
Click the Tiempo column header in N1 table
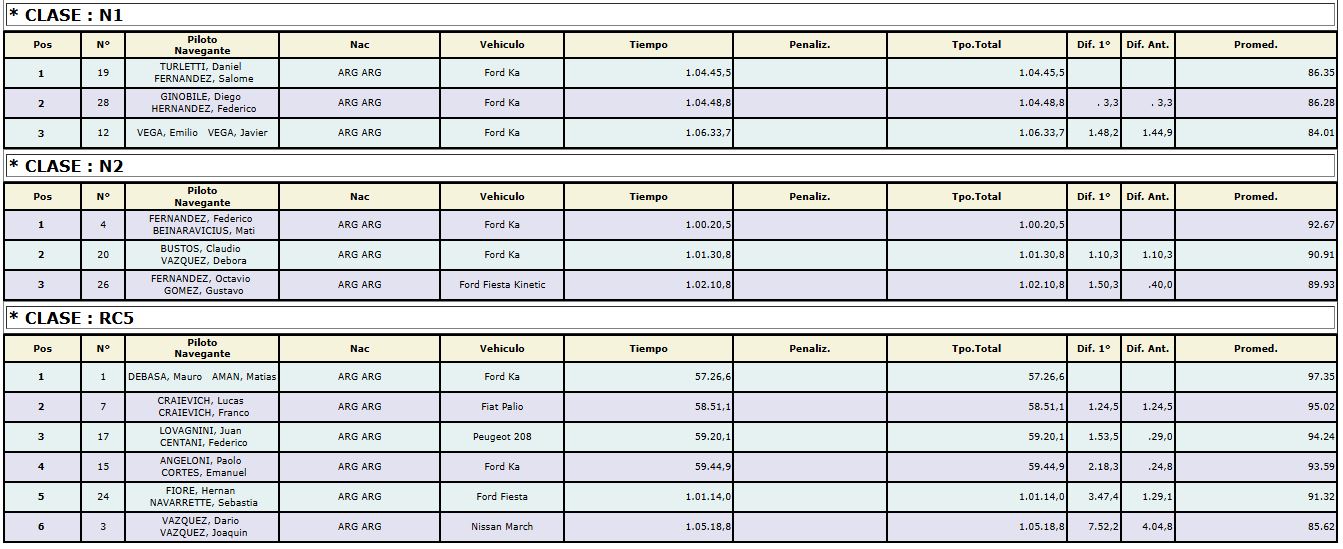[x=649, y=45]
